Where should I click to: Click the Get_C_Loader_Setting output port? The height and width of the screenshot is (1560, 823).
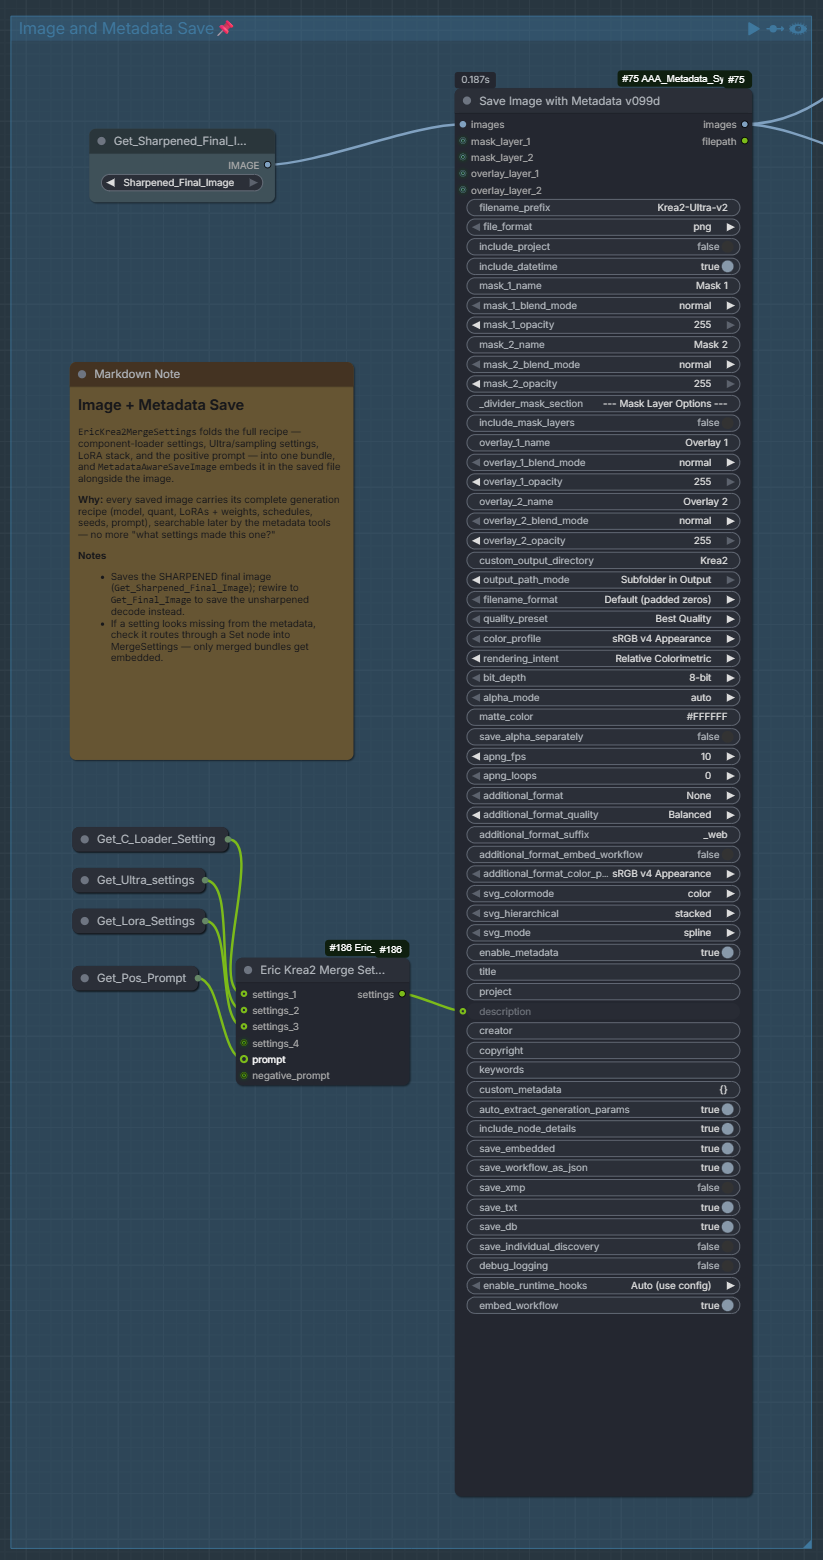[226, 839]
